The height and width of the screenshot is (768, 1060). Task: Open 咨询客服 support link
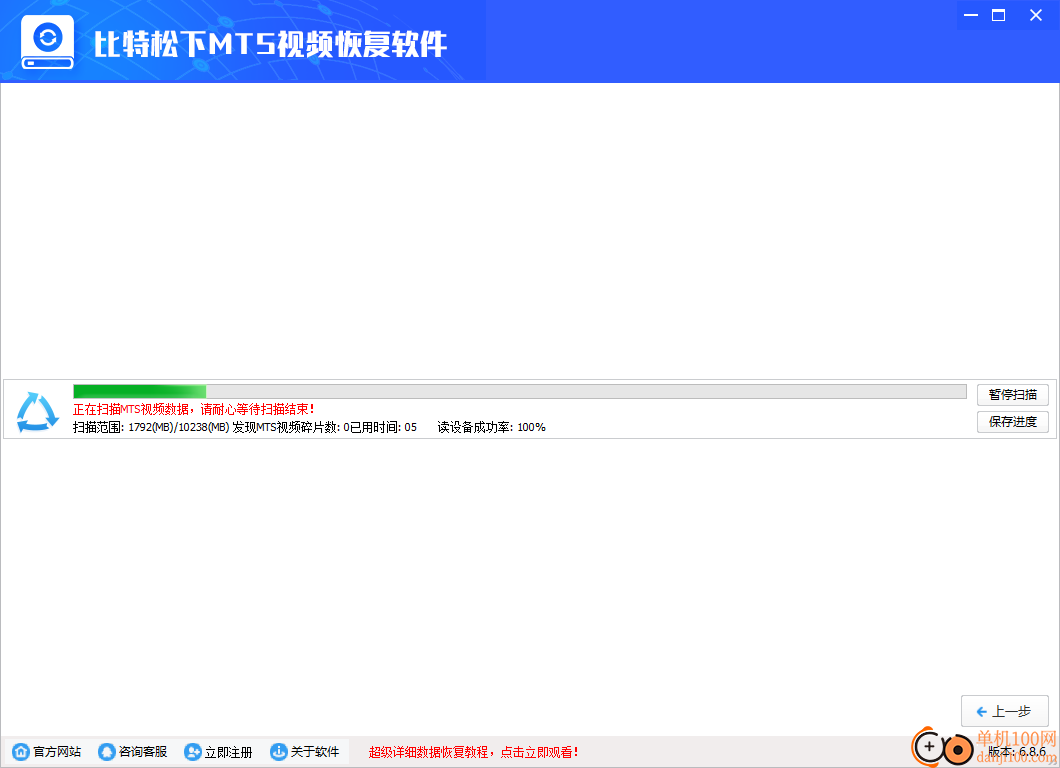point(132,752)
